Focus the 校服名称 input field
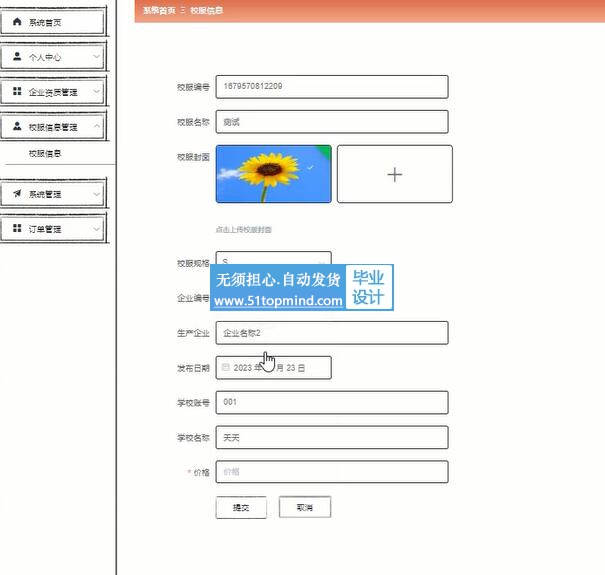Screen dimensions: 605x575 pyautogui.click(x=332, y=122)
